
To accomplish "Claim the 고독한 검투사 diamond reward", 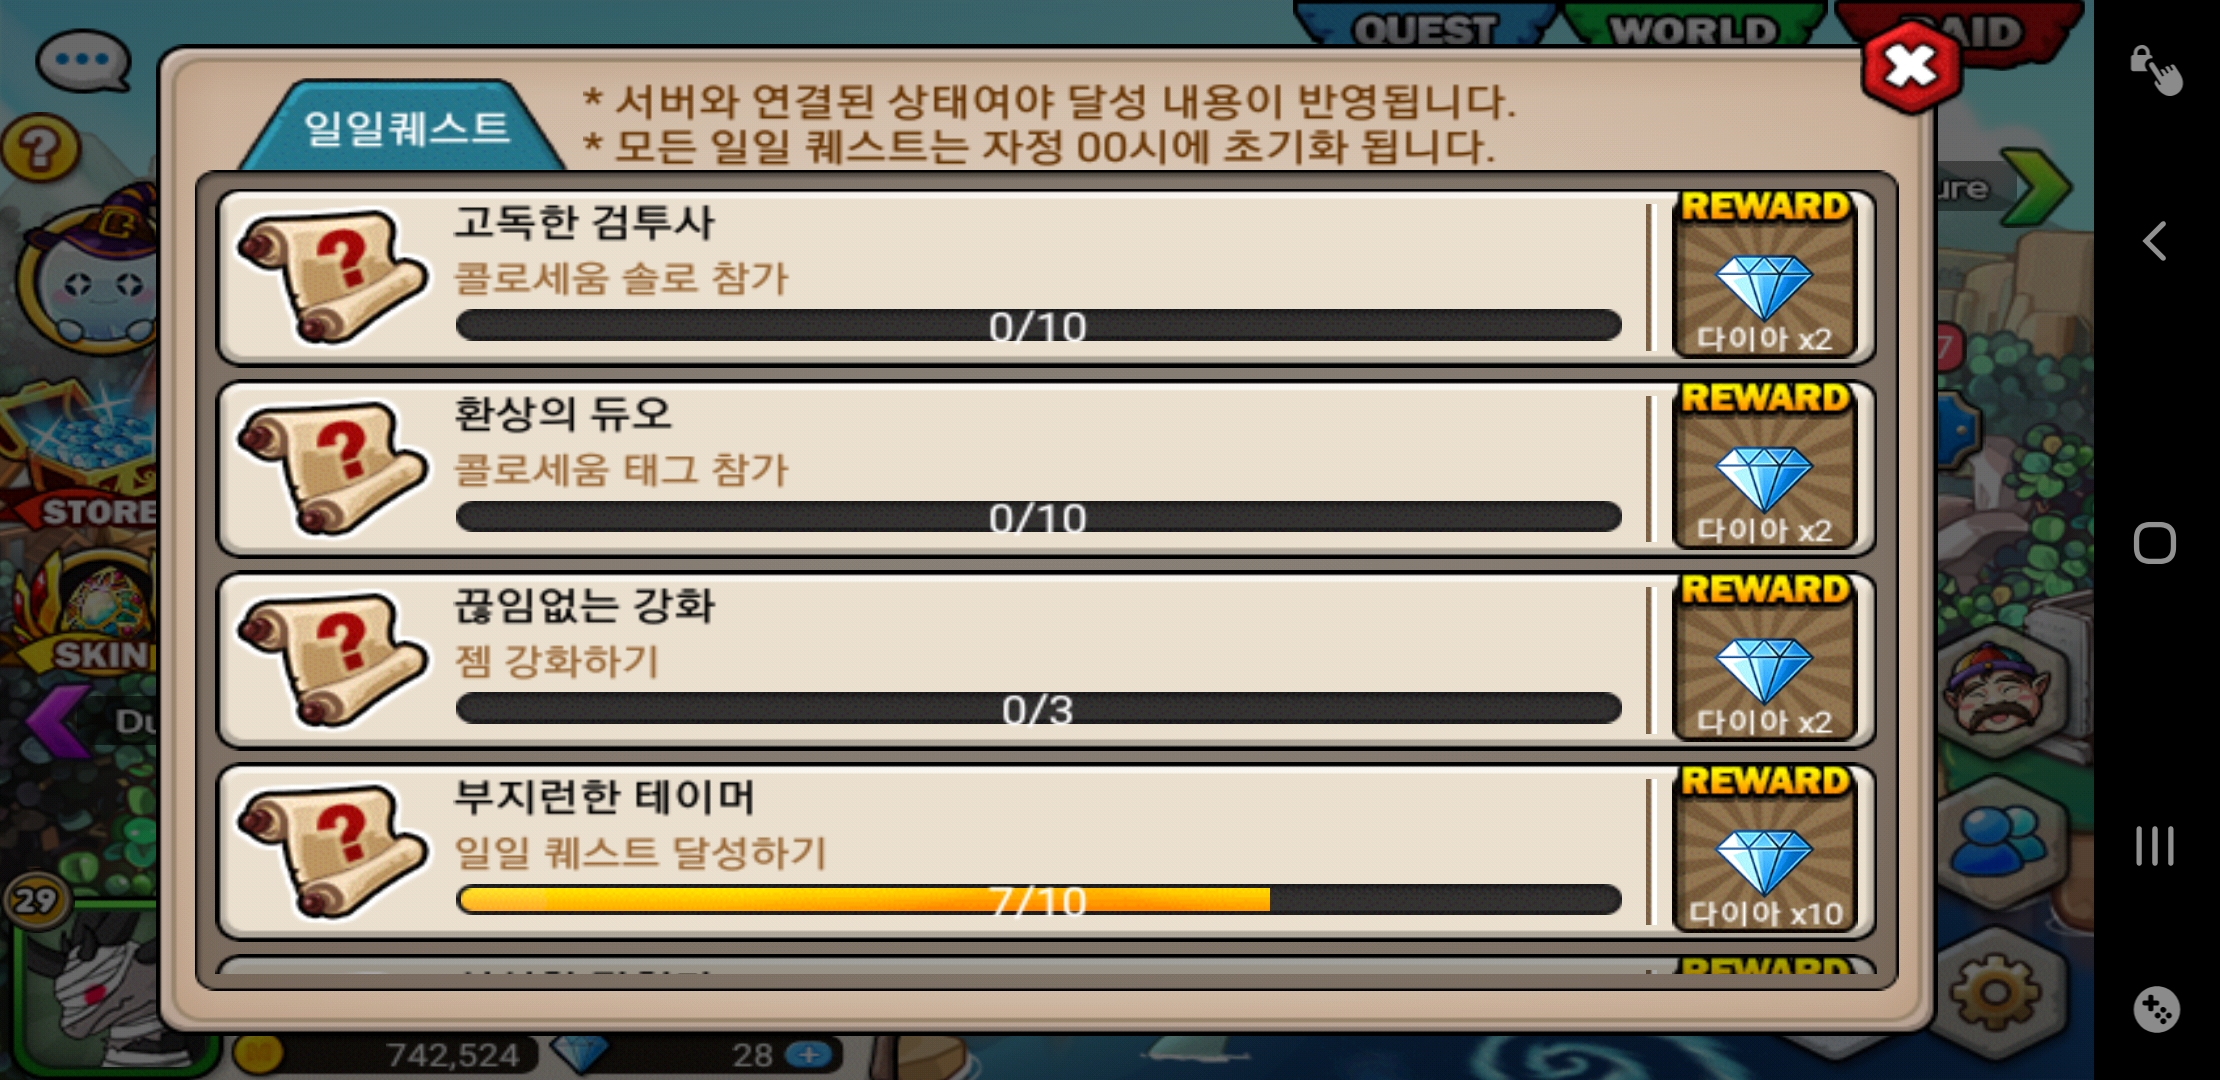I will (1765, 274).
